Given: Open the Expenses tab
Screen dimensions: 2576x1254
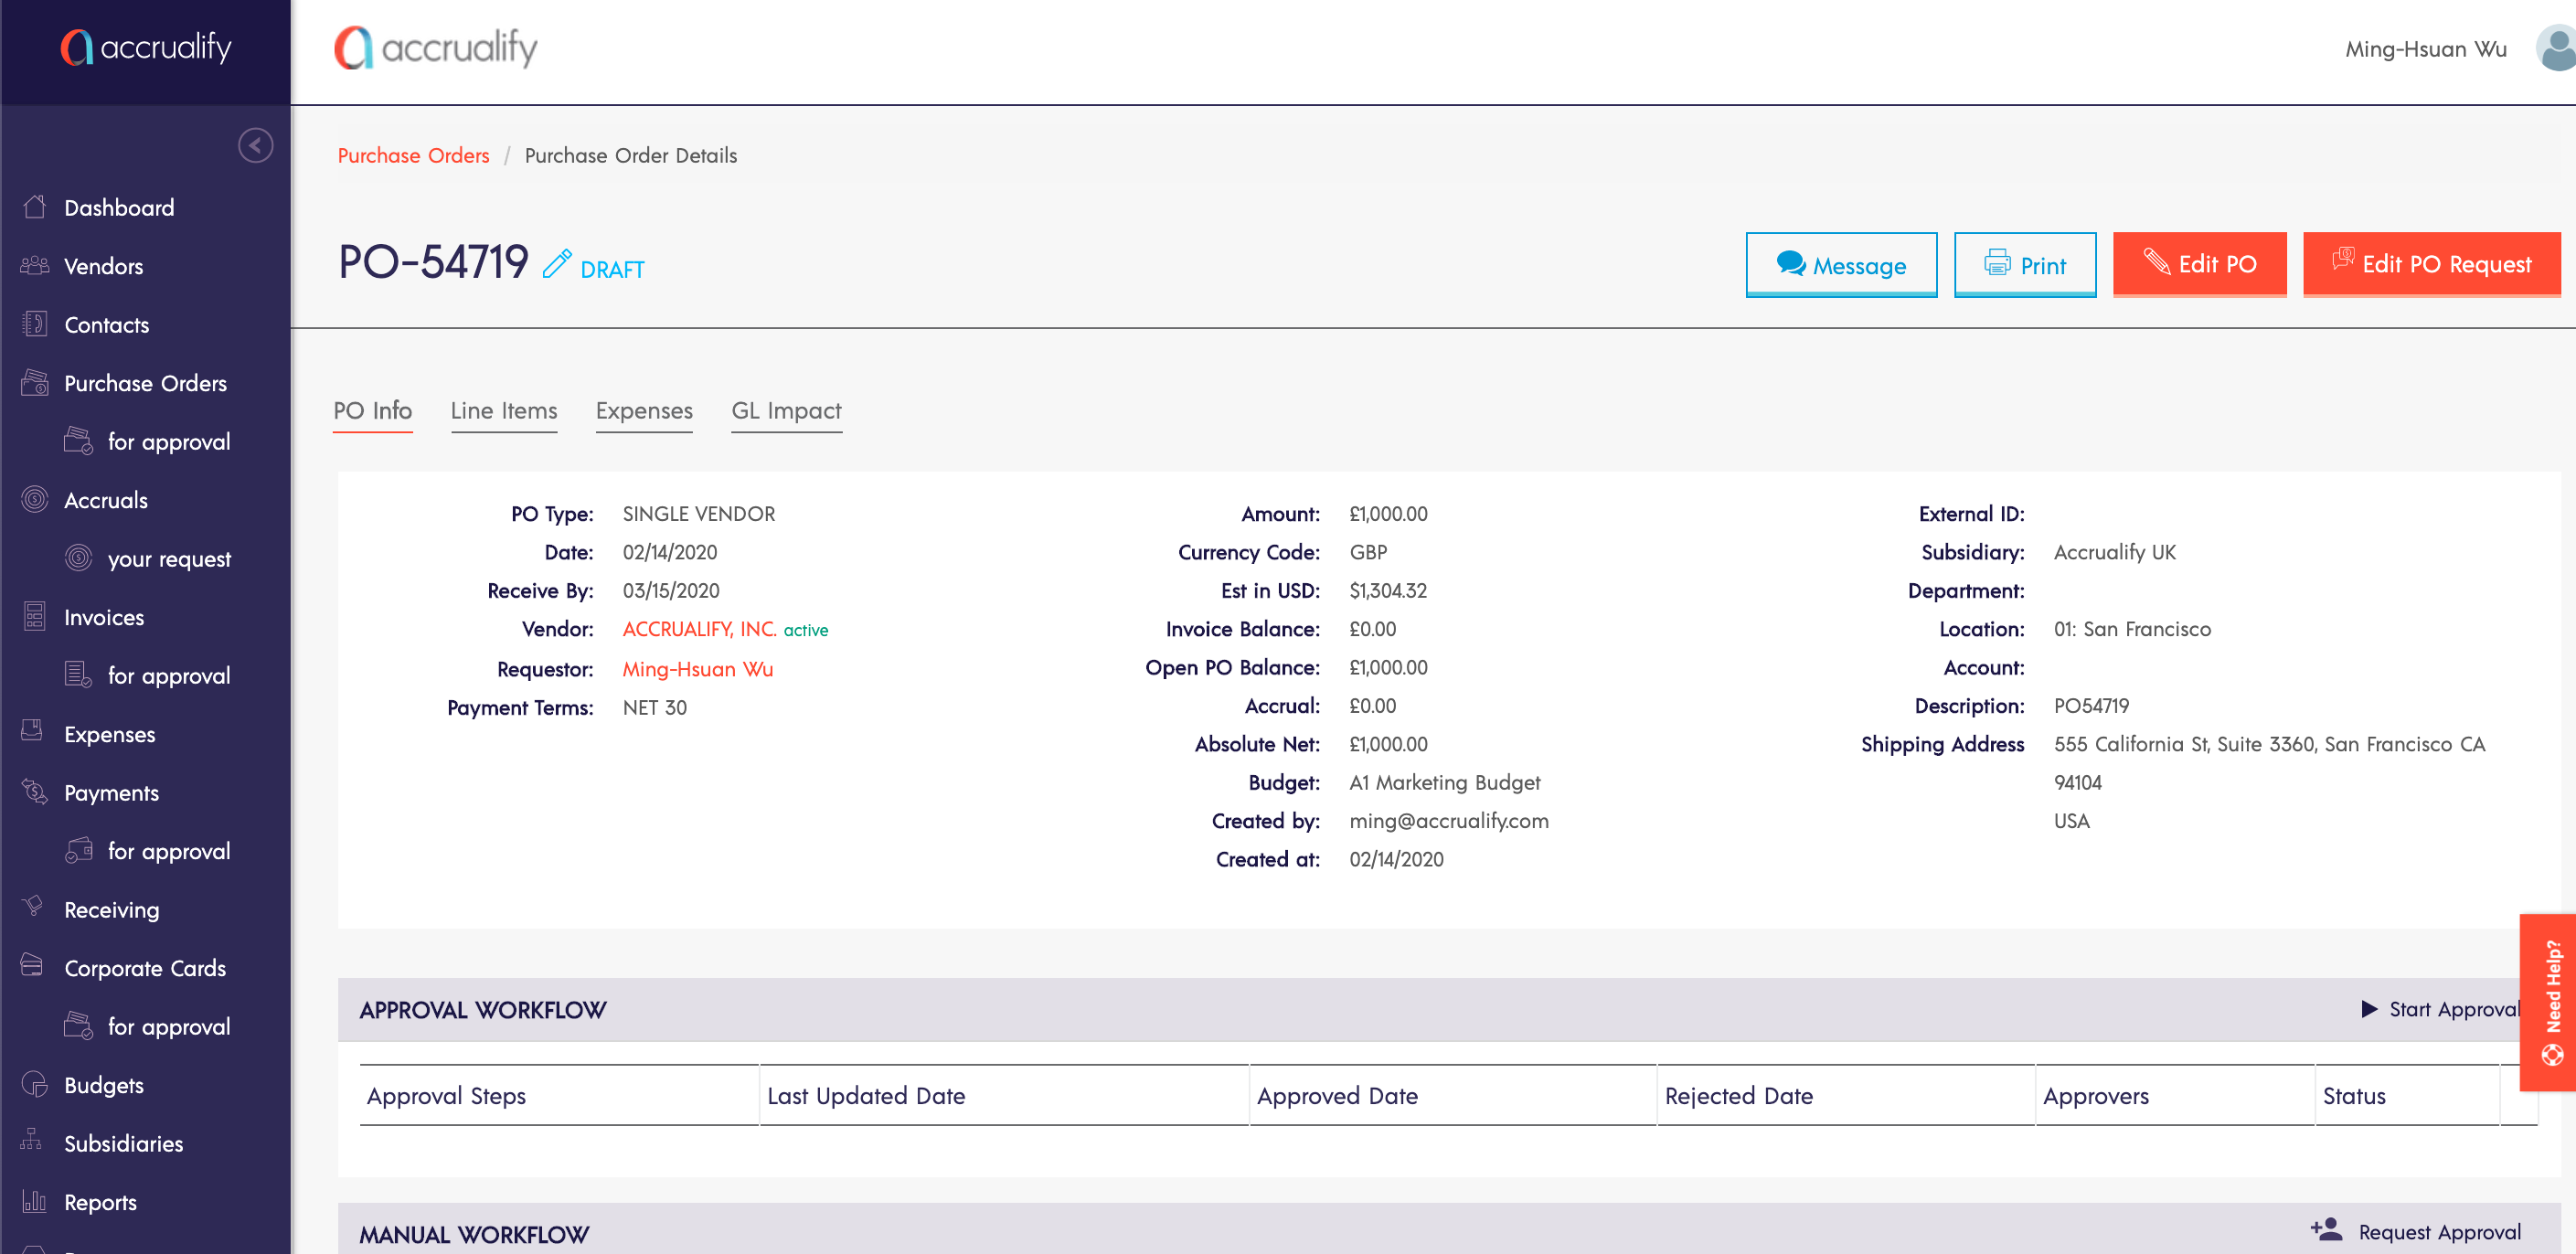Looking at the screenshot, I should coord(643,411).
